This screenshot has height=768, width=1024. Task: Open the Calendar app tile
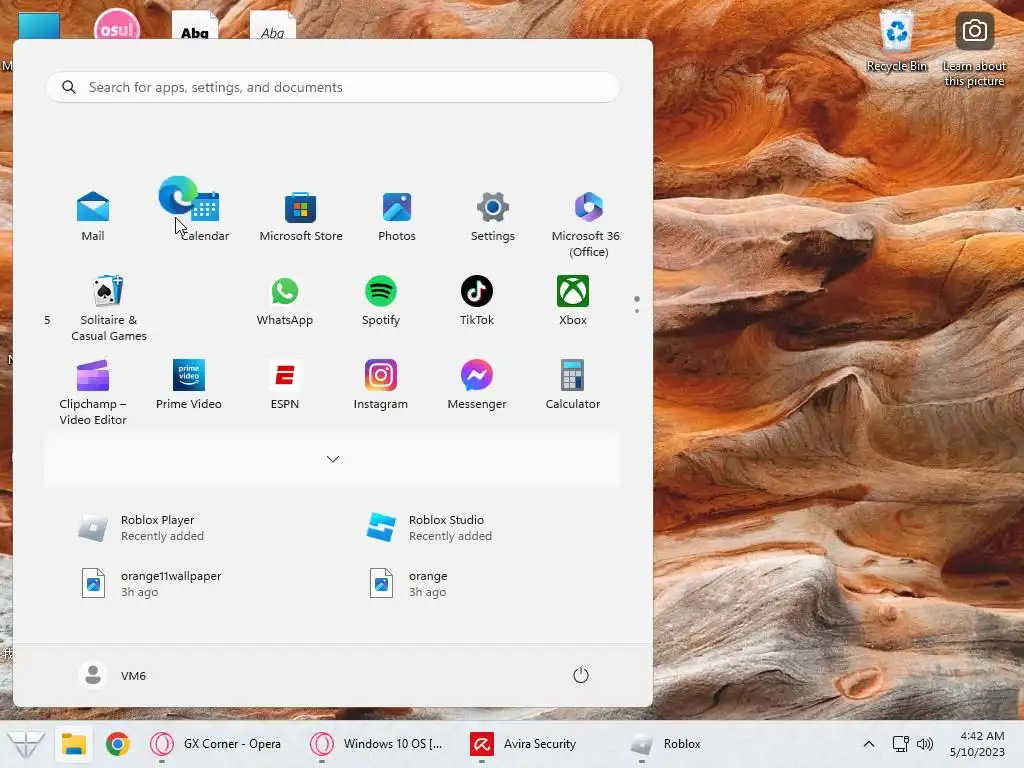[x=205, y=216]
